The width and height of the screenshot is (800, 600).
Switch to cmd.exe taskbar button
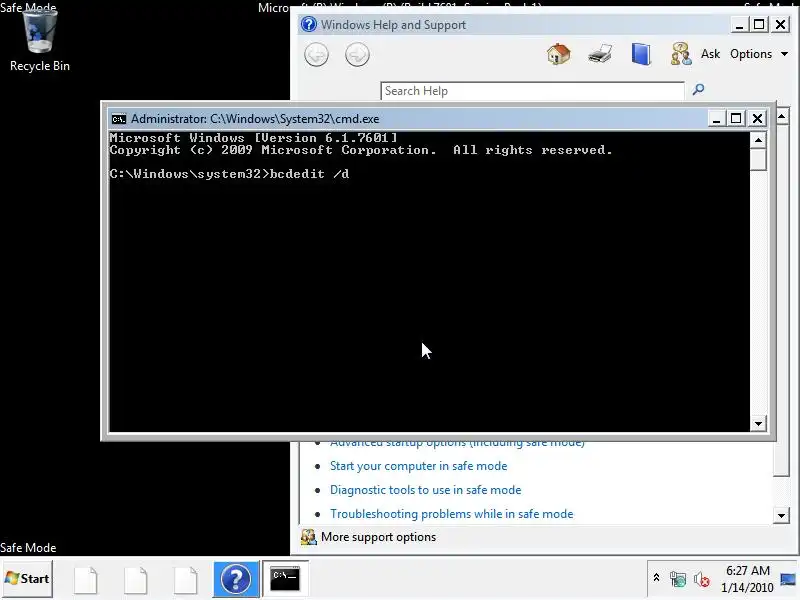pyautogui.click(x=285, y=579)
